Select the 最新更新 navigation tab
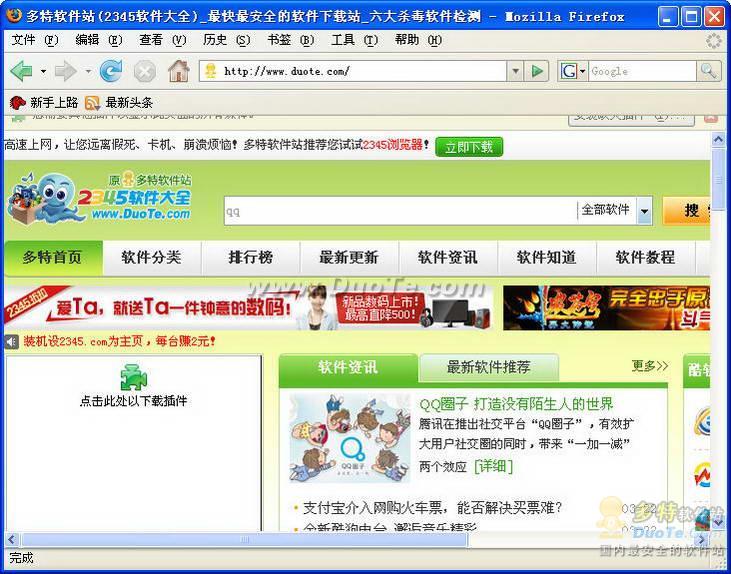731x574 pixels. click(349, 257)
